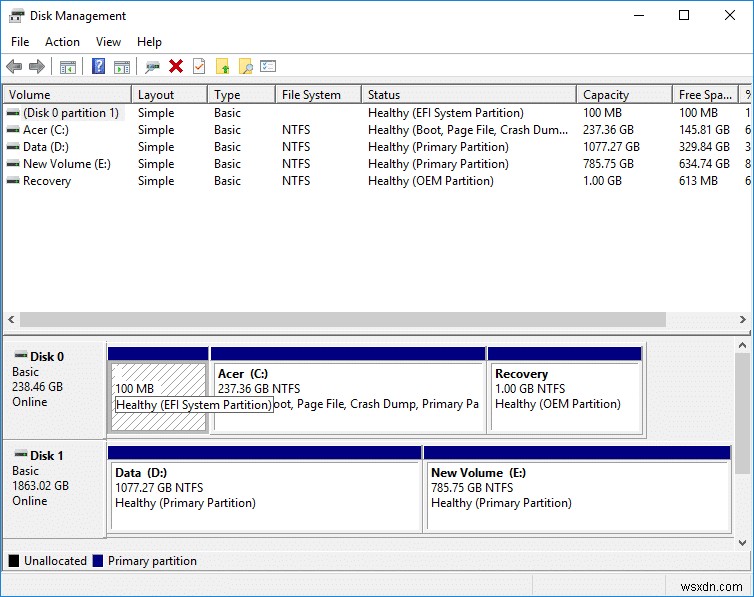Click the red X delete icon
The width and height of the screenshot is (754, 597).
(176, 66)
